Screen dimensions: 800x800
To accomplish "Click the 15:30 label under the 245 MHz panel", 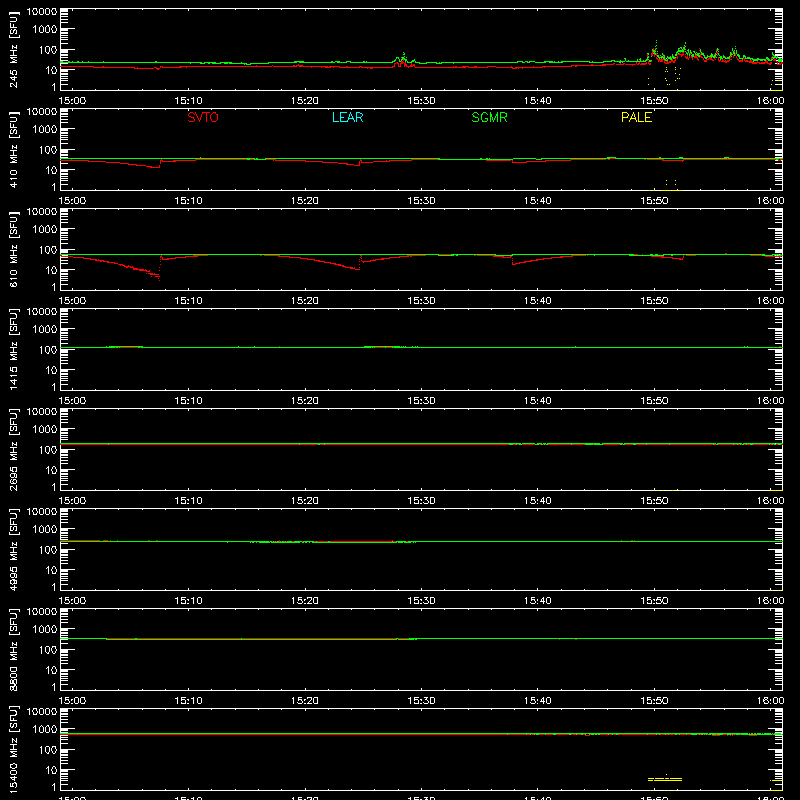I will pyautogui.click(x=421, y=101).
